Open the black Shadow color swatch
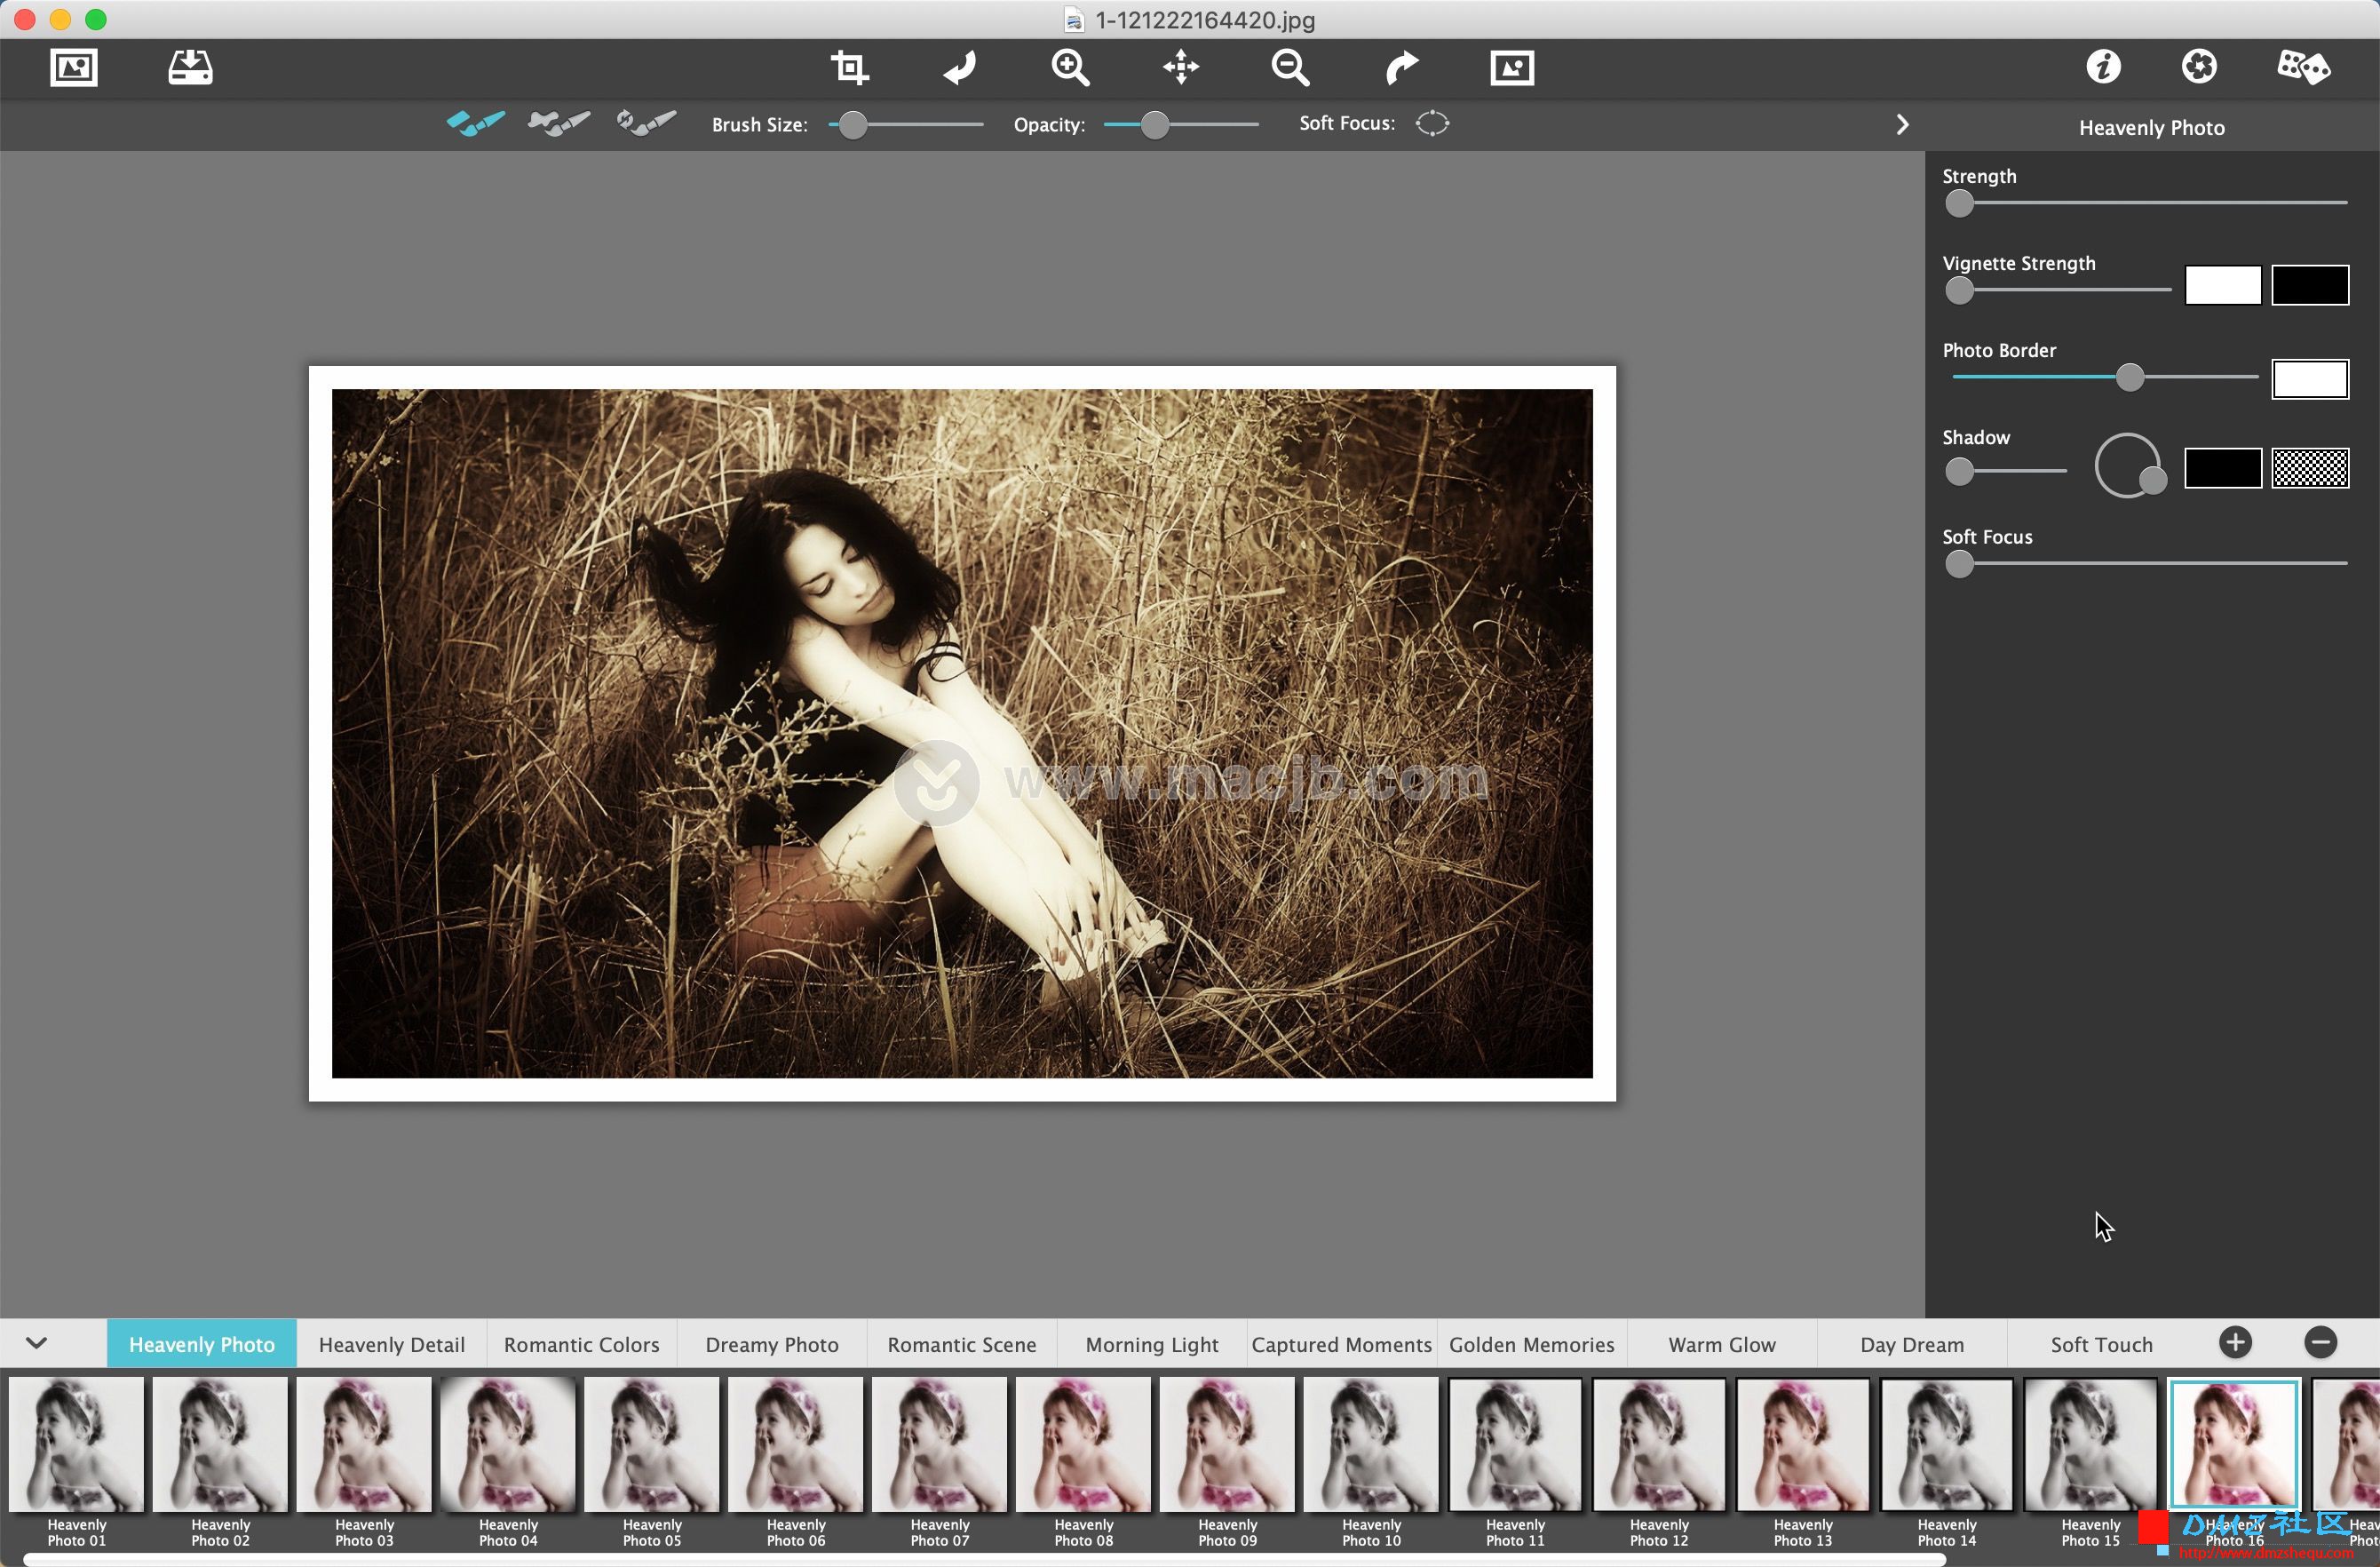Screen dimensions: 2380x1567 tap(2222, 468)
